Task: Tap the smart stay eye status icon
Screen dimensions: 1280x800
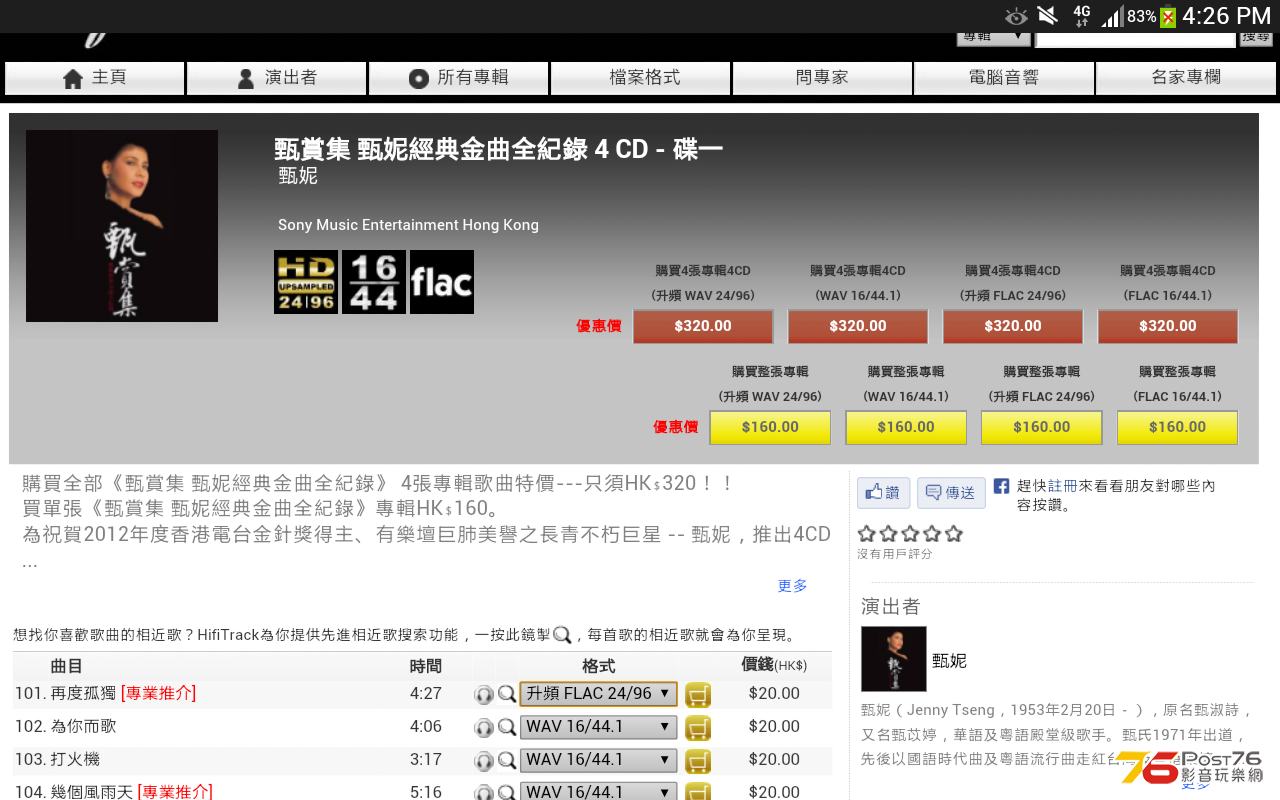Action: coord(1016,17)
